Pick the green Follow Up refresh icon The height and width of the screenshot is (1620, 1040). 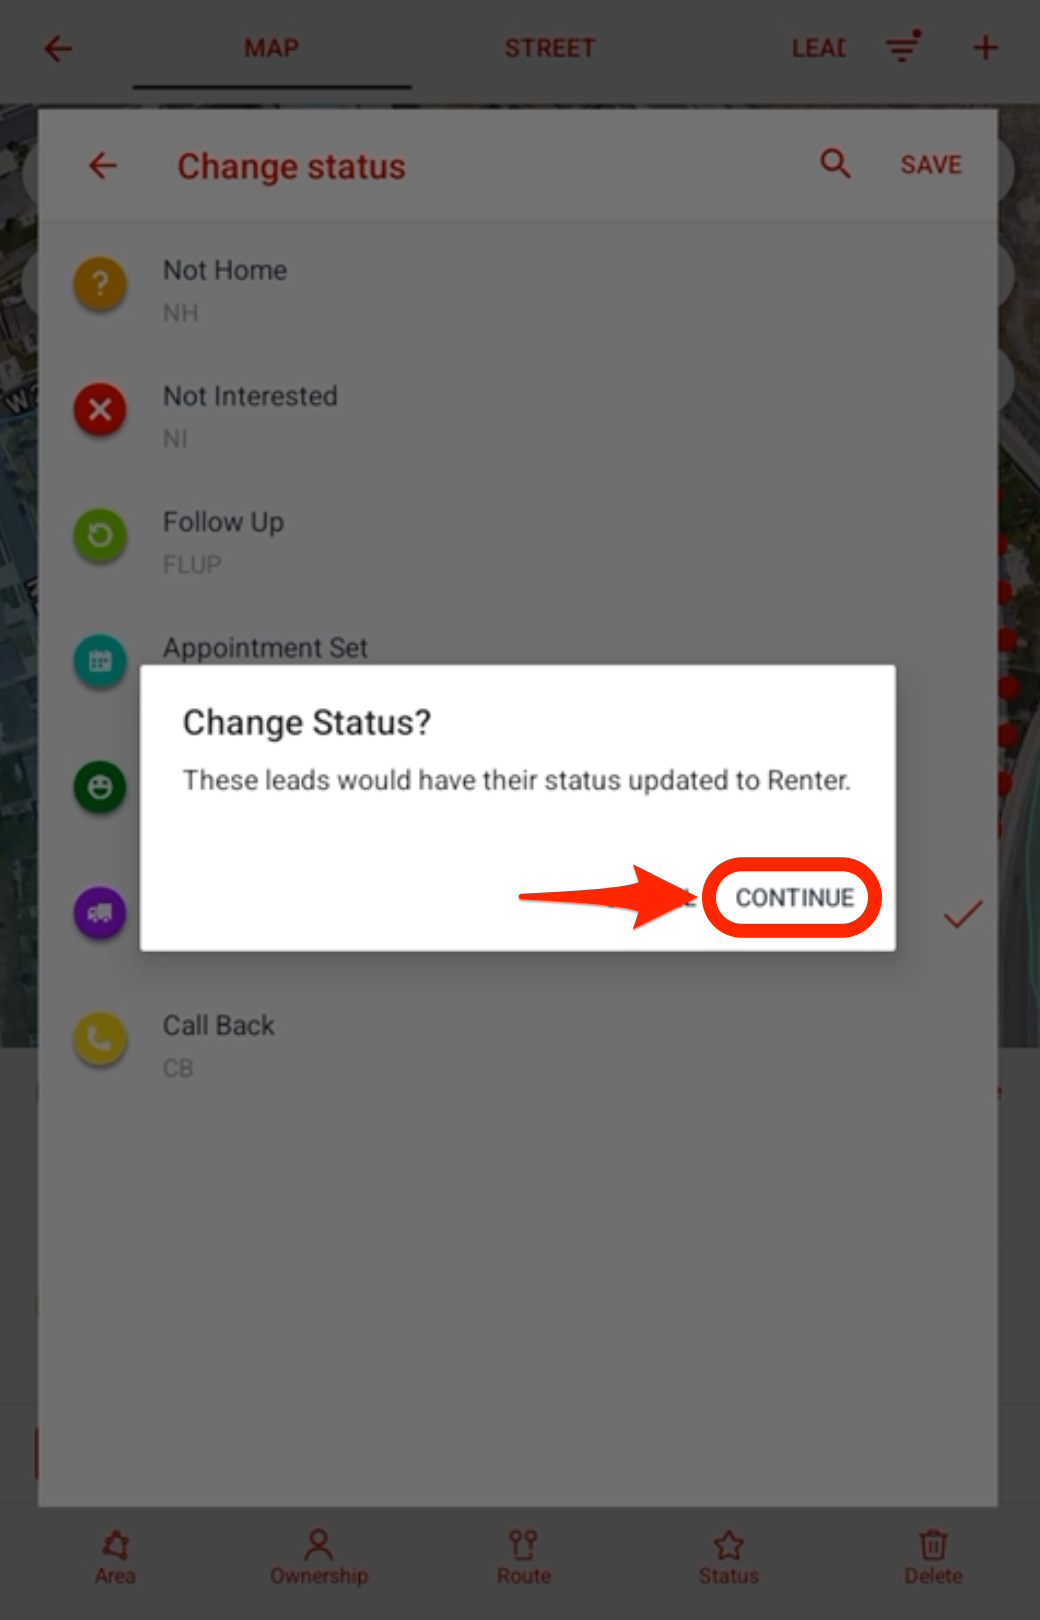coord(100,535)
